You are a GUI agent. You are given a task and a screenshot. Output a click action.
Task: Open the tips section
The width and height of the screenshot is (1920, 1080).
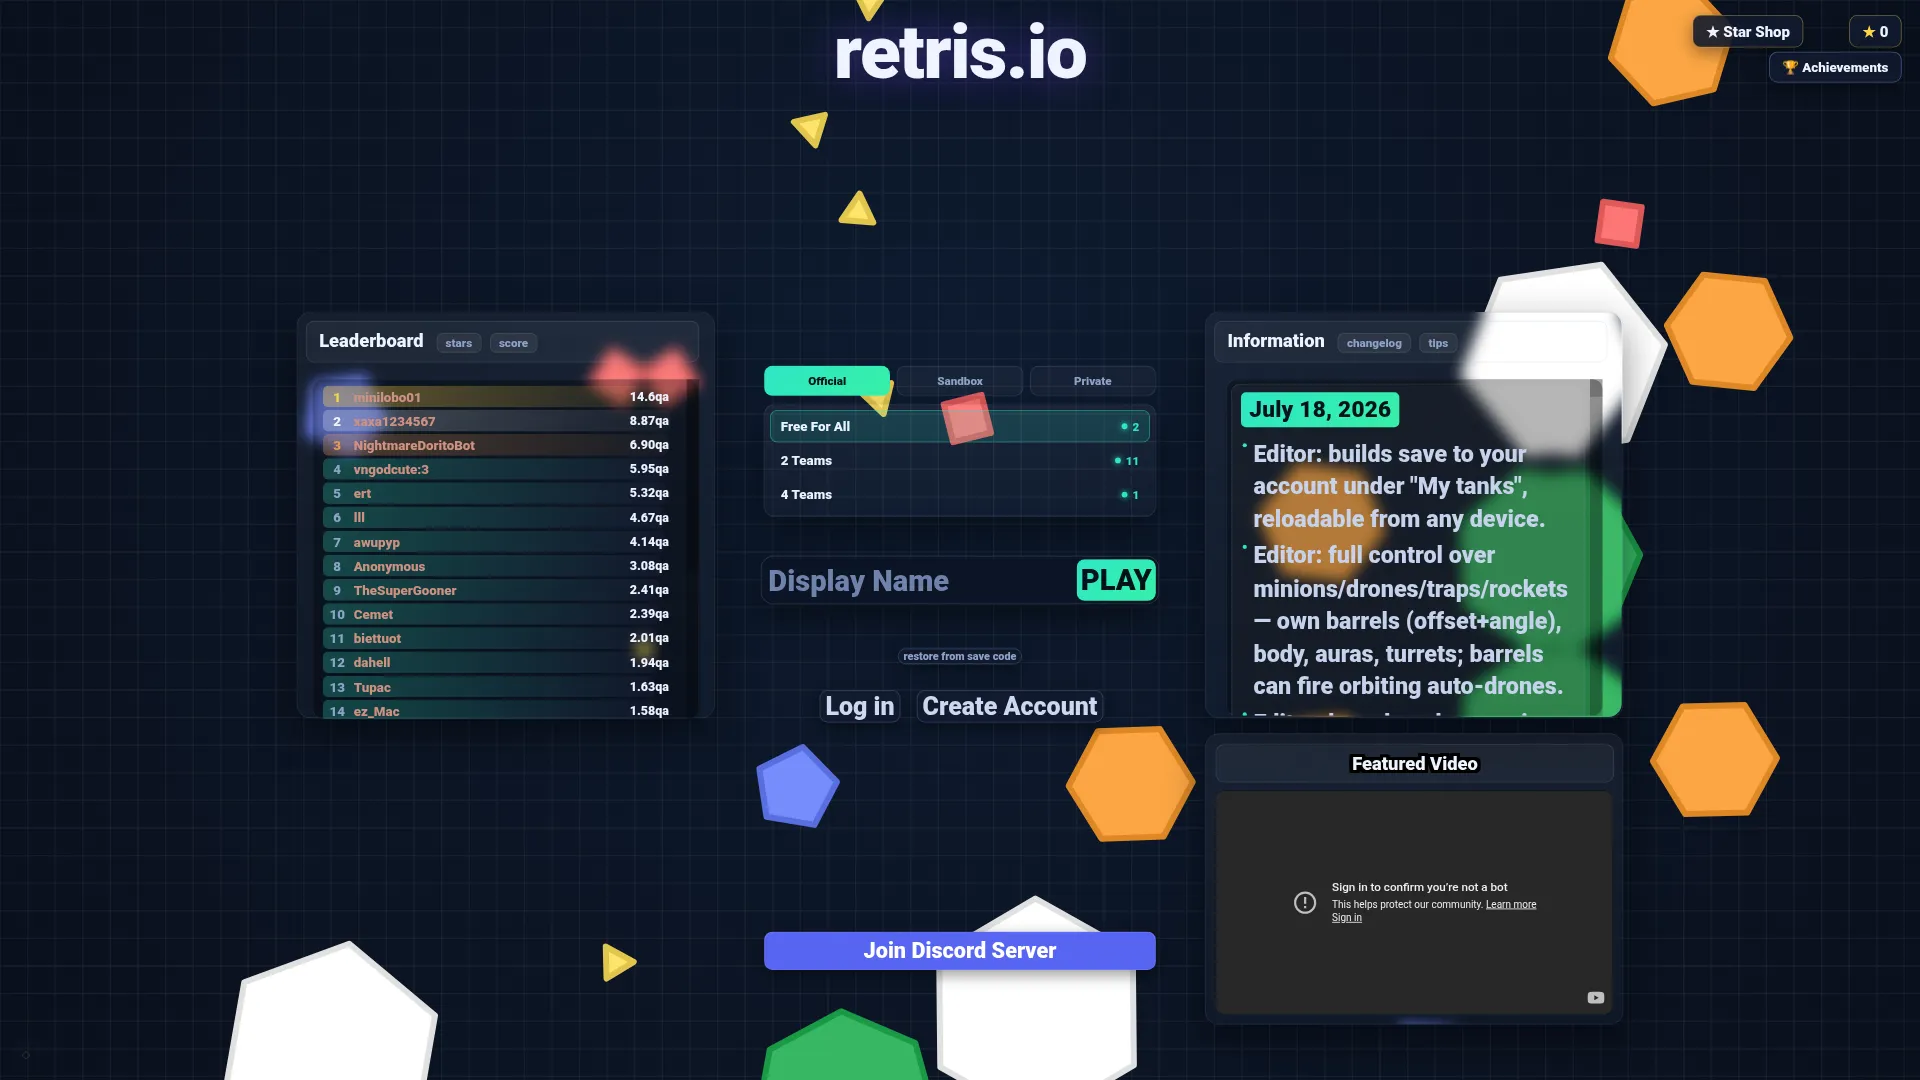[1437, 343]
